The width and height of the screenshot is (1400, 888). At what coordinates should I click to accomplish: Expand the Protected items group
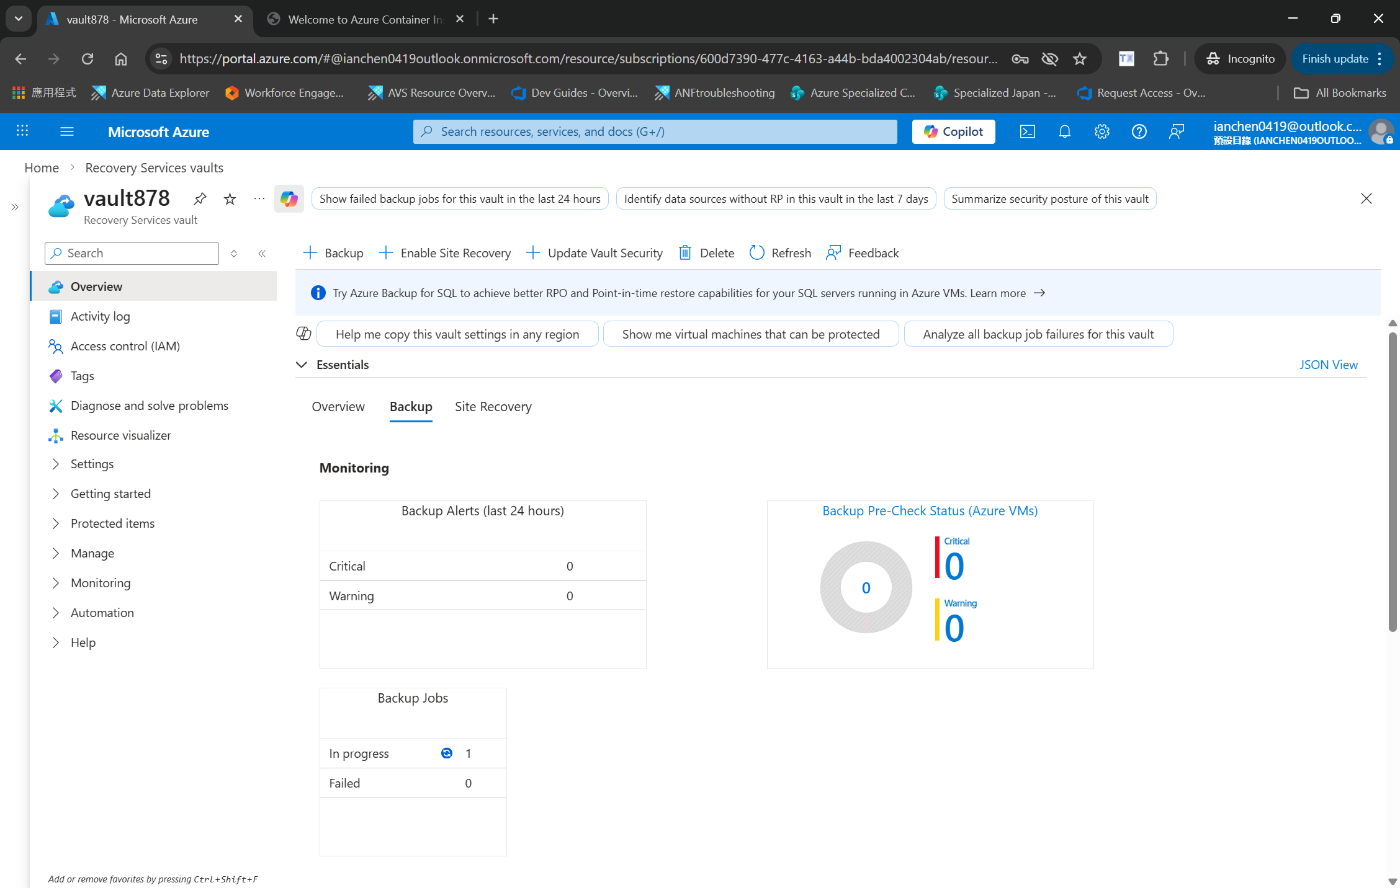tap(56, 524)
